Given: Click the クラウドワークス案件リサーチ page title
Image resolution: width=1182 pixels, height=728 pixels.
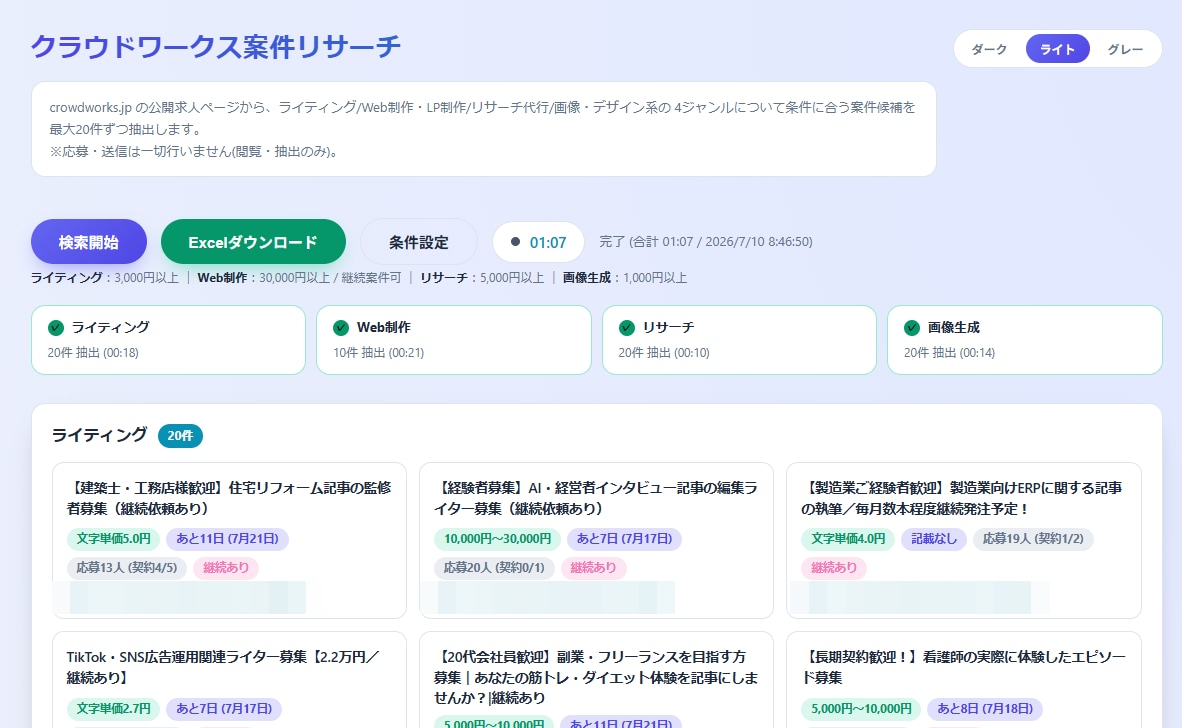Looking at the screenshot, I should tap(216, 47).
